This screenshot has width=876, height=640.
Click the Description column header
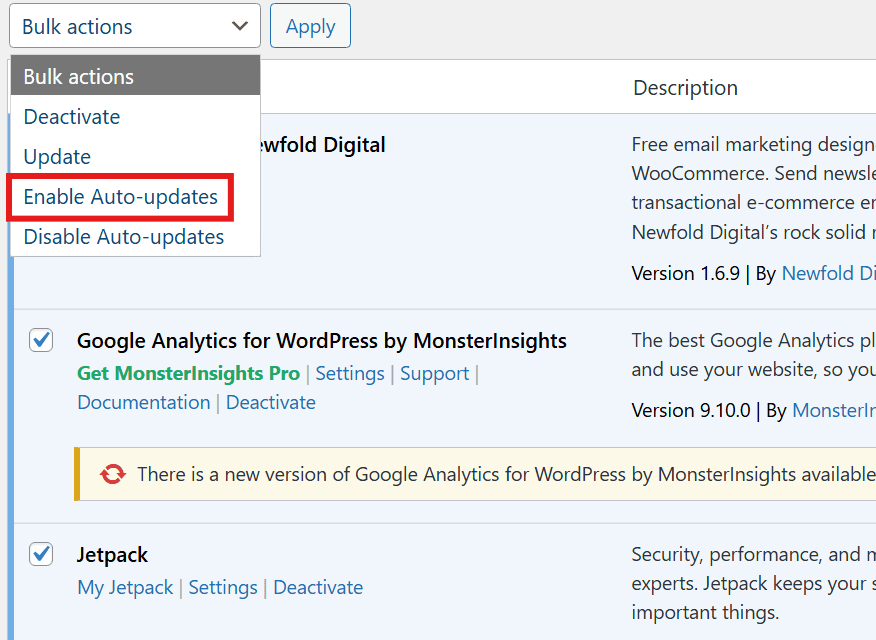coord(685,88)
